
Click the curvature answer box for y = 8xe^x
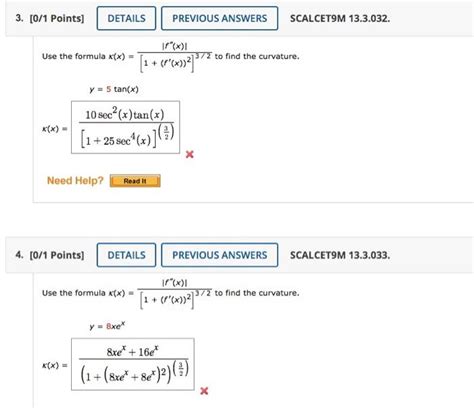(133, 364)
